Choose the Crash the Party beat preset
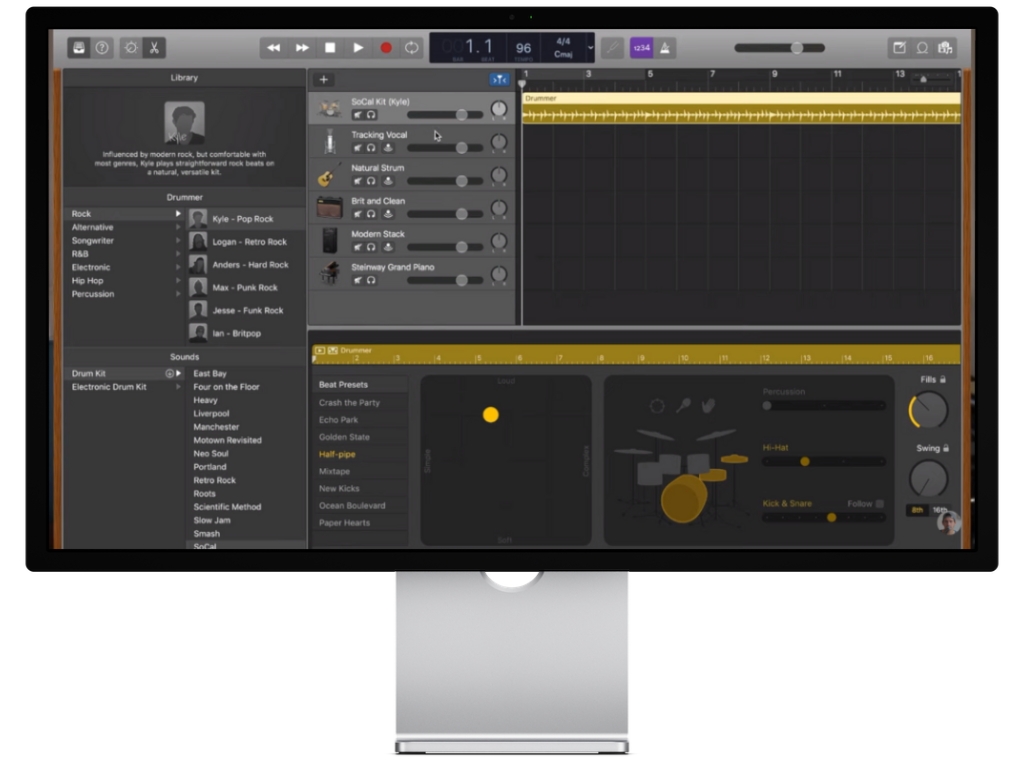Viewport: 1024px width, 768px height. pos(349,403)
